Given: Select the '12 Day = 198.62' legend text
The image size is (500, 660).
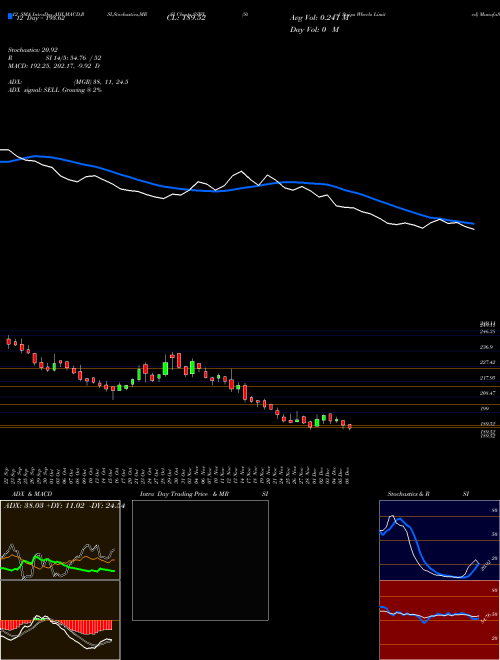Looking at the screenshot, I should coord(39,18).
